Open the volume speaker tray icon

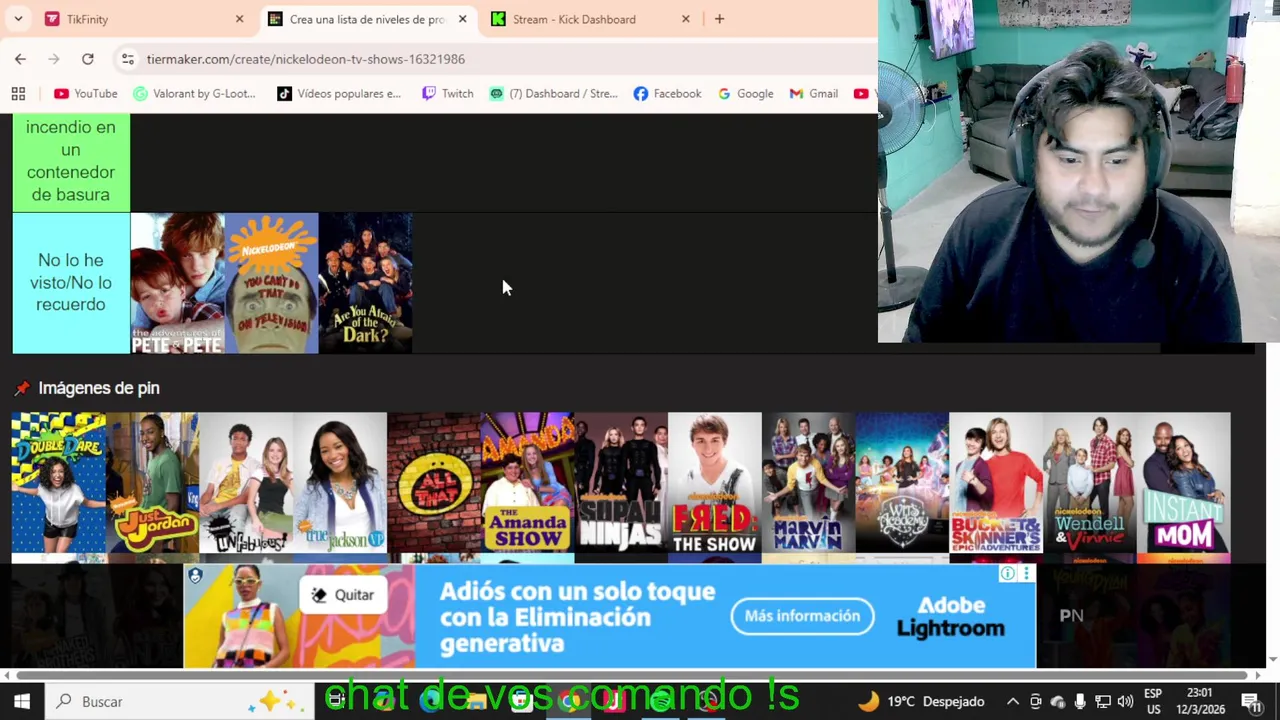tap(1126, 702)
